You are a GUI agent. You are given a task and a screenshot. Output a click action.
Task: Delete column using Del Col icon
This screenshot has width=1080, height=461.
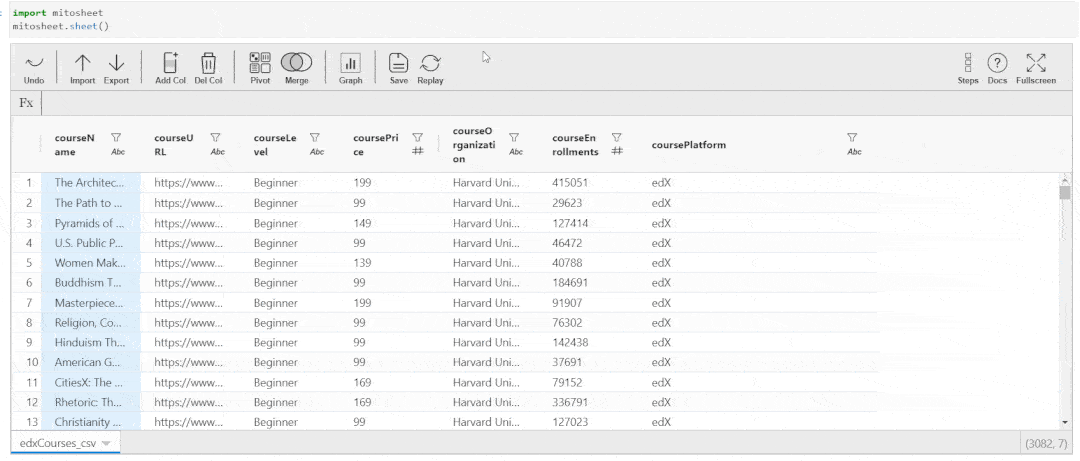[208, 63]
